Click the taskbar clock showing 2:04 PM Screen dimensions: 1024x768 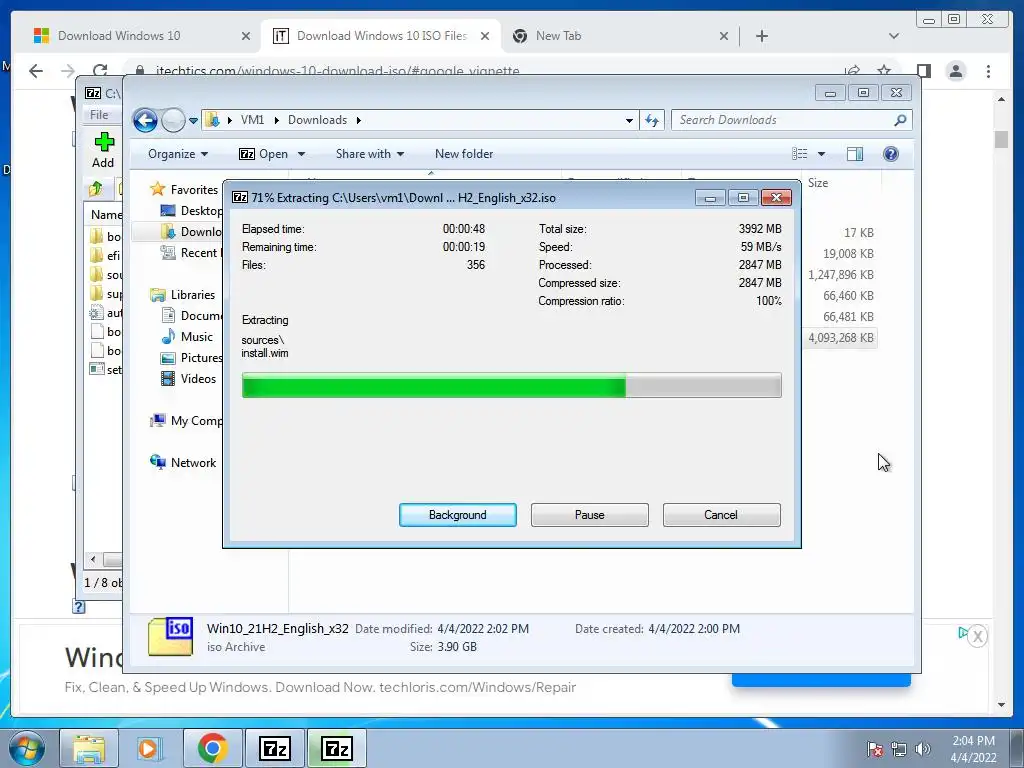tap(973, 749)
